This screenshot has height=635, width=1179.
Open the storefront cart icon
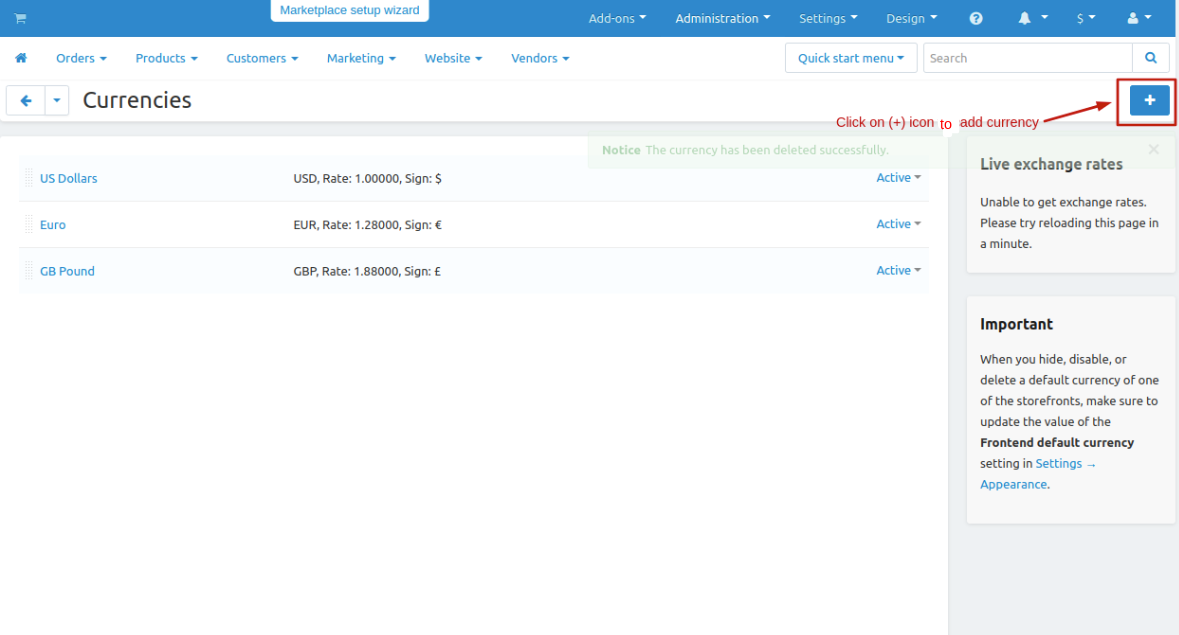pos(20,18)
